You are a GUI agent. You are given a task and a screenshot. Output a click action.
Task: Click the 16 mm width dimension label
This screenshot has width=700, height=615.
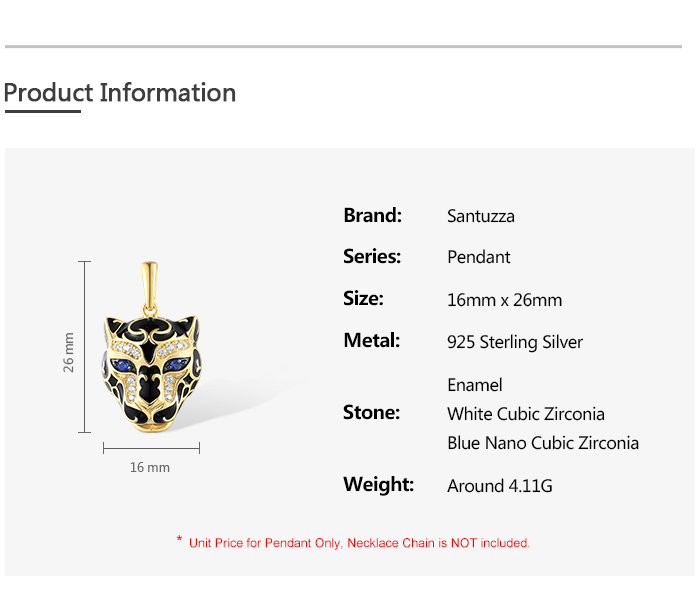tap(150, 467)
